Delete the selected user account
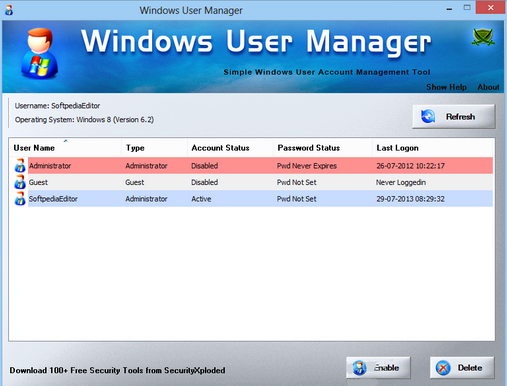This screenshot has width=507, height=386. 462,368
